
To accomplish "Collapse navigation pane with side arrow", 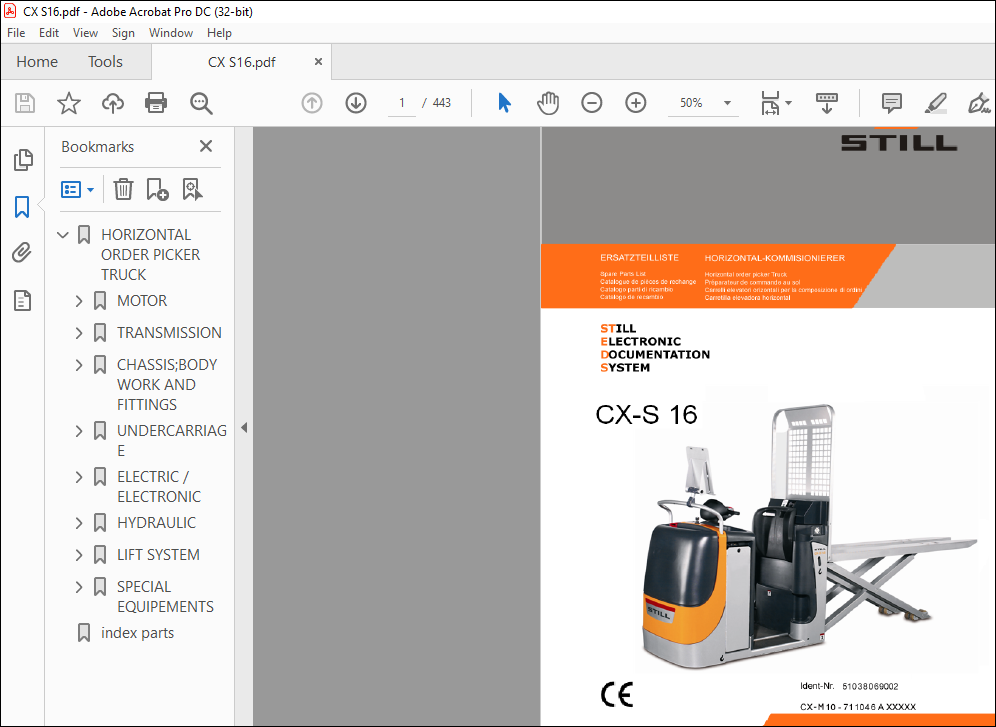I will [244, 428].
